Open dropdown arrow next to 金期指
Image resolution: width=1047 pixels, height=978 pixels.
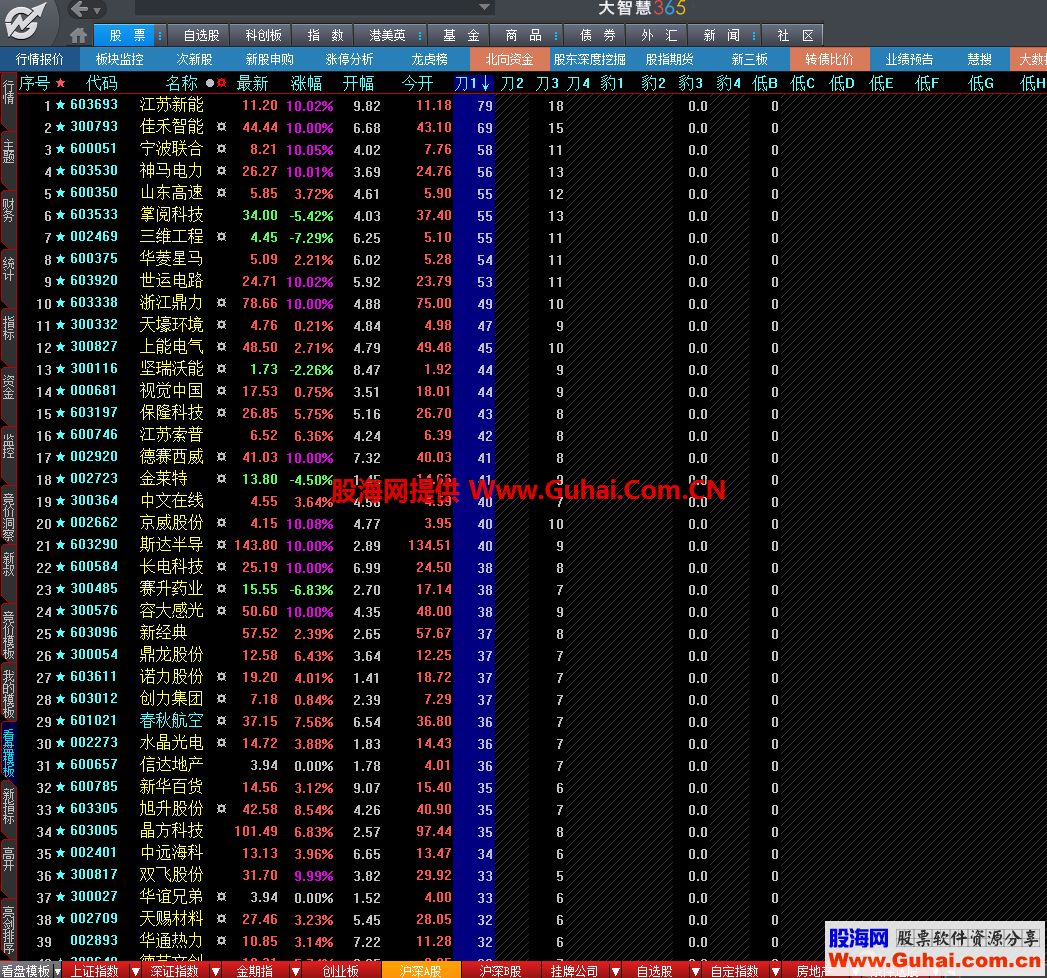click(x=295, y=971)
